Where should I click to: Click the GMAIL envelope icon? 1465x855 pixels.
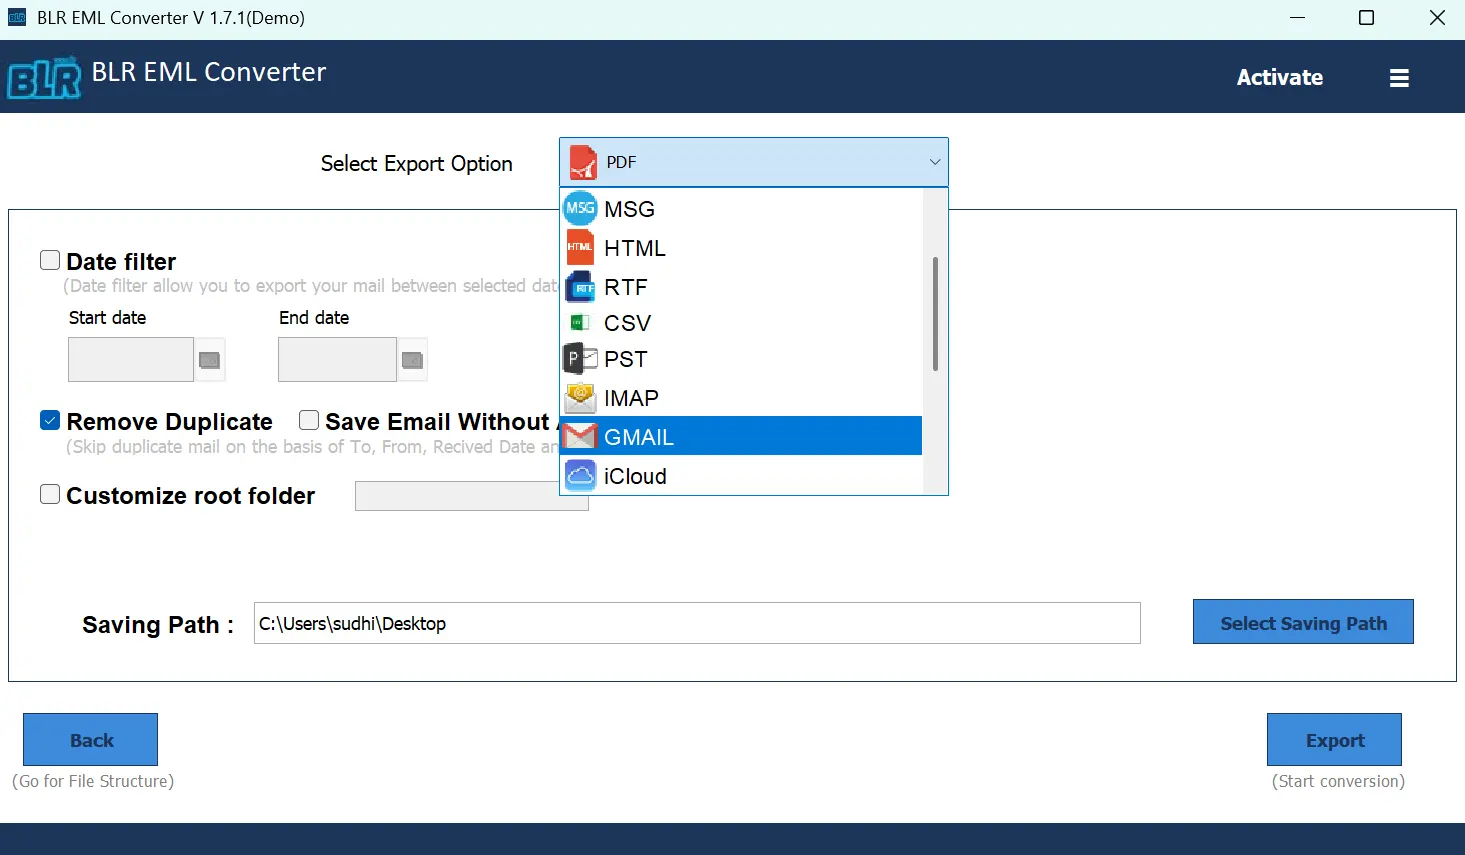point(580,436)
